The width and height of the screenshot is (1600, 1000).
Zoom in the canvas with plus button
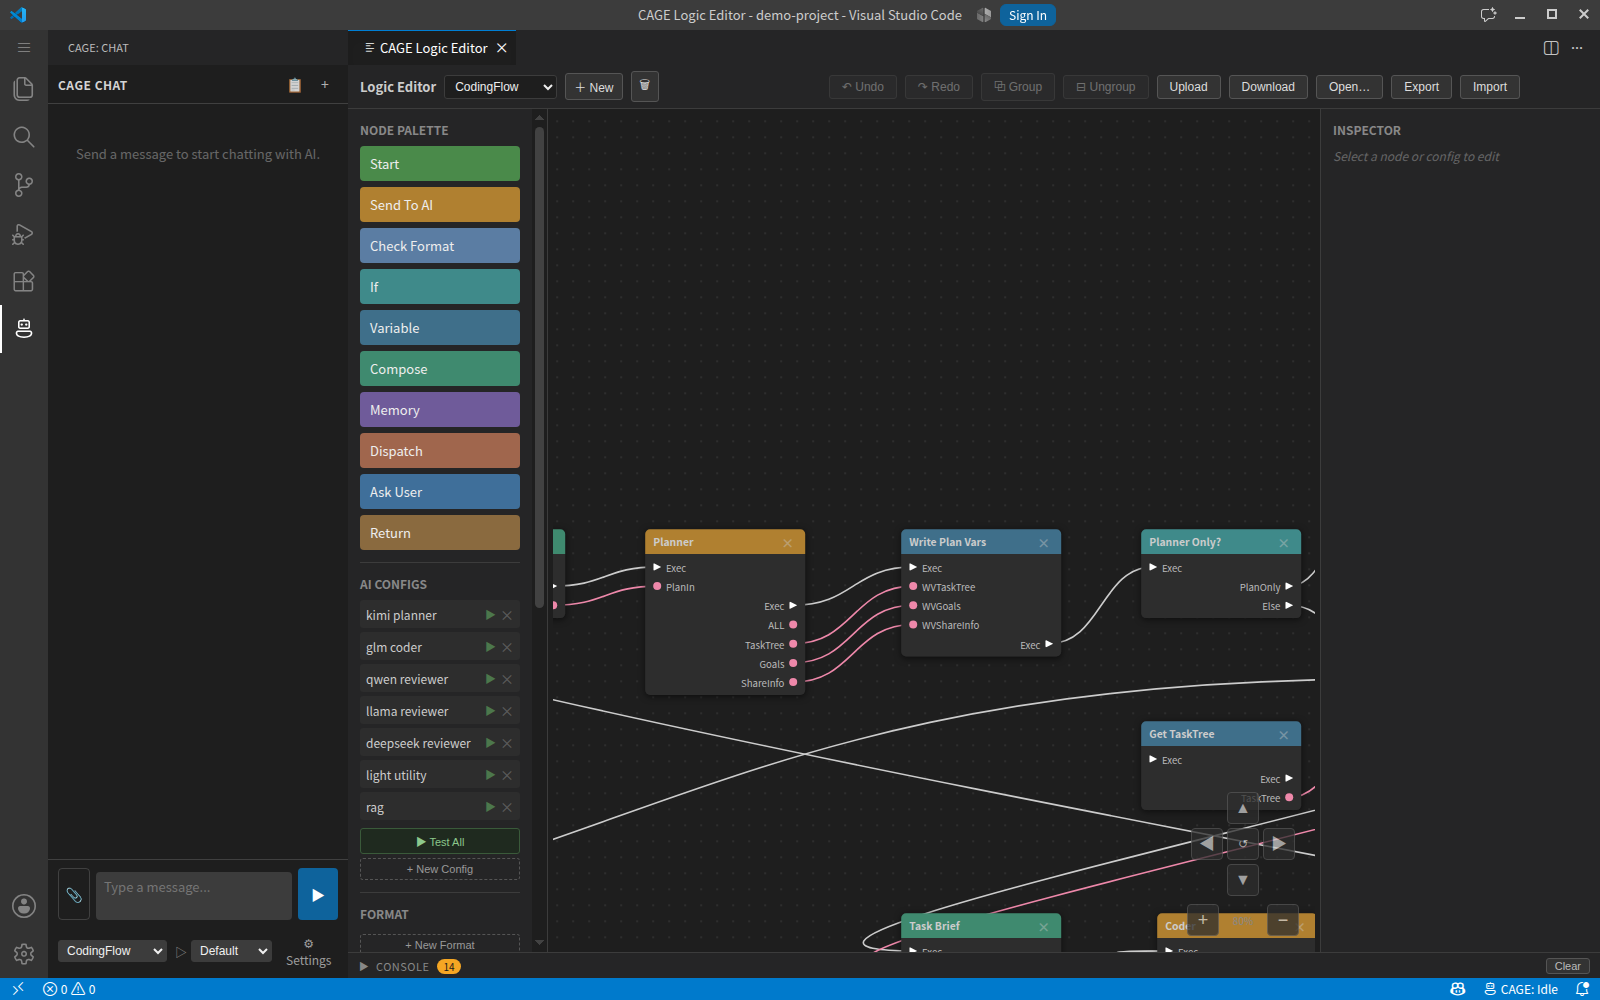click(1203, 920)
